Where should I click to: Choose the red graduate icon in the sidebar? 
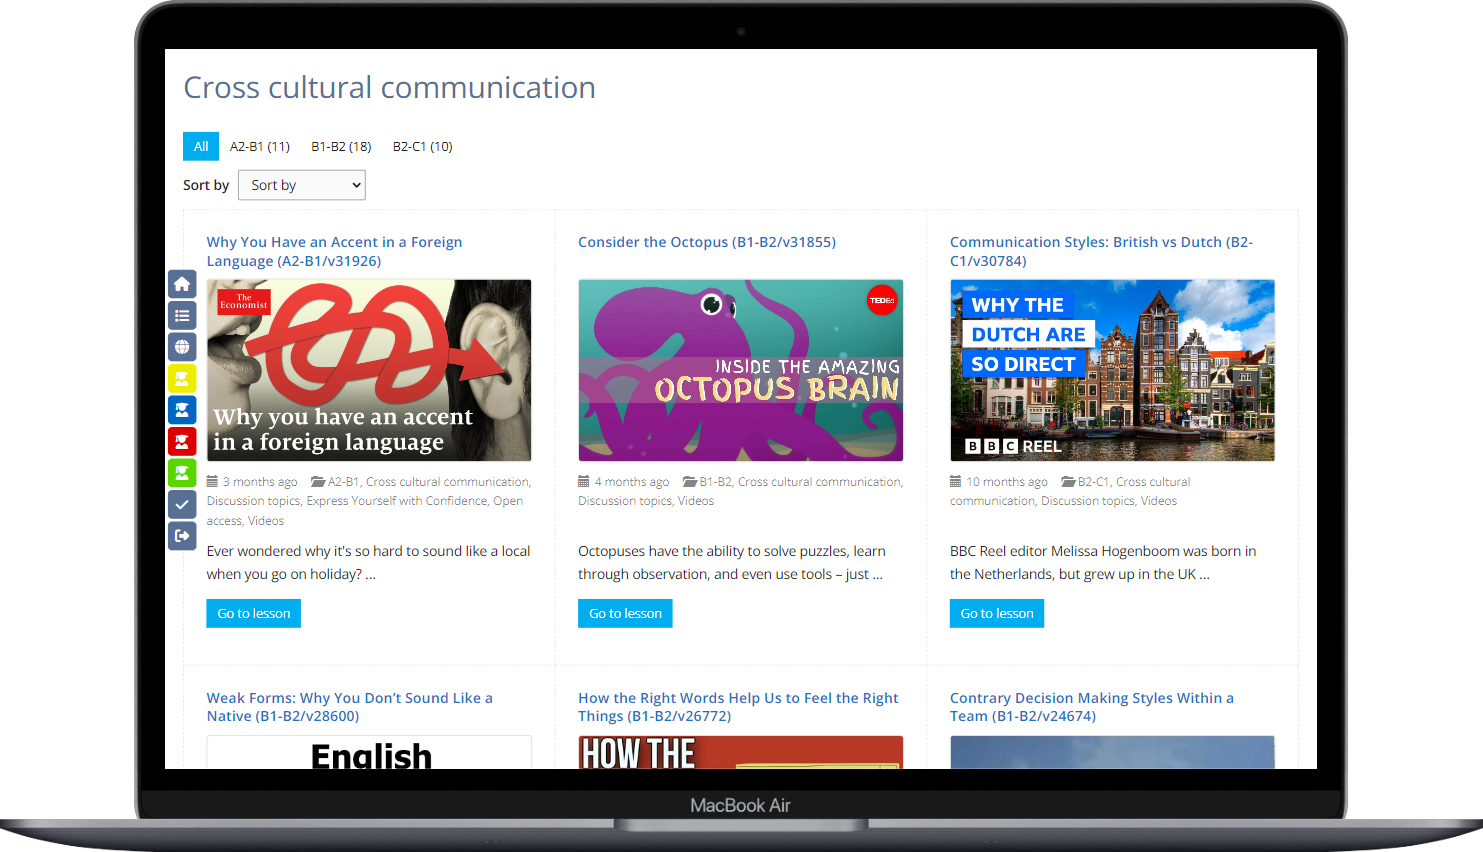[182, 441]
